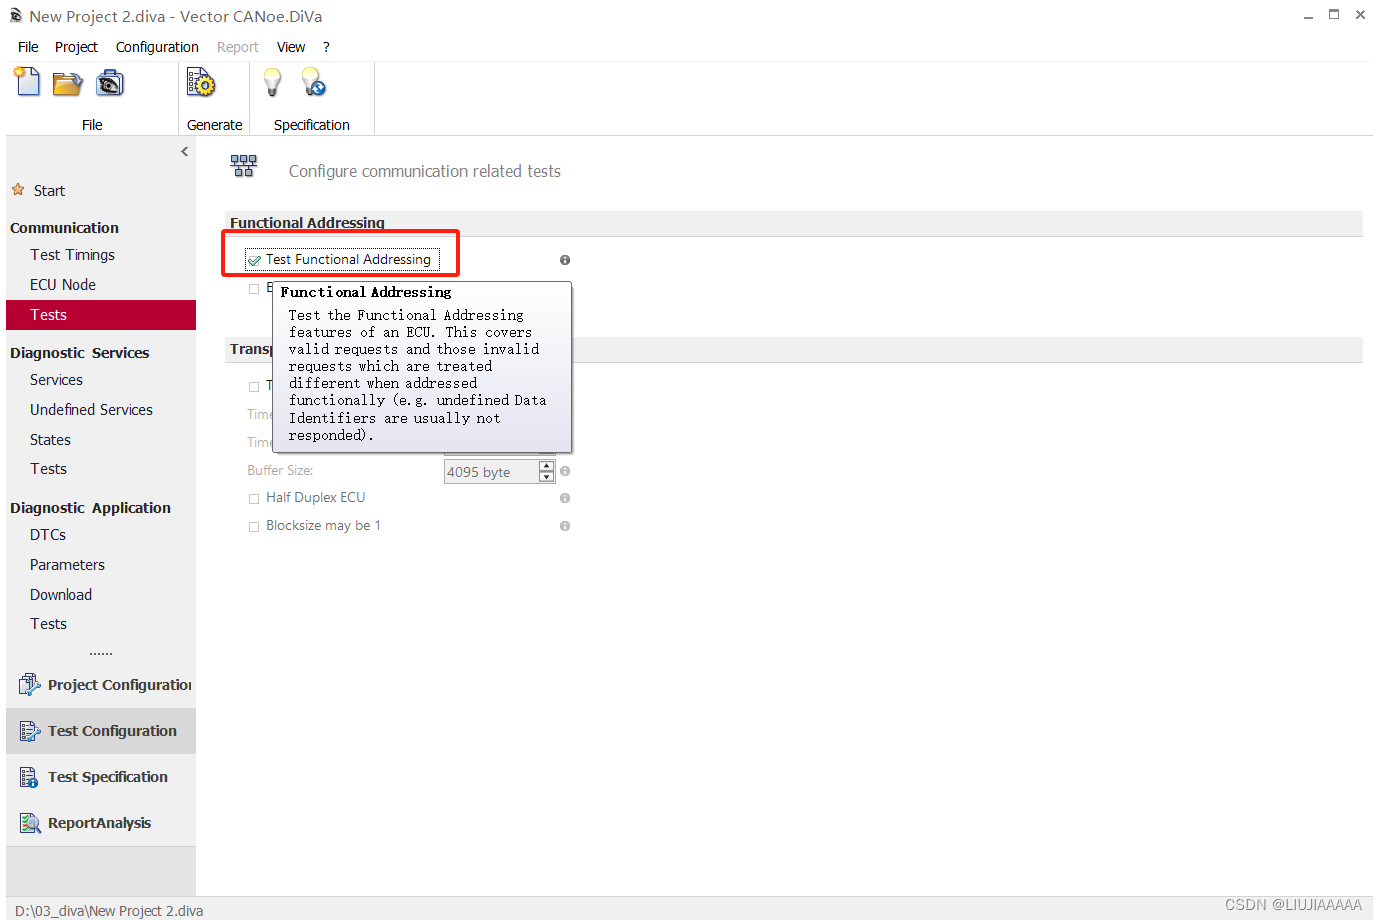Collapse the left navigation panel with the chevron

[x=184, y=152]
